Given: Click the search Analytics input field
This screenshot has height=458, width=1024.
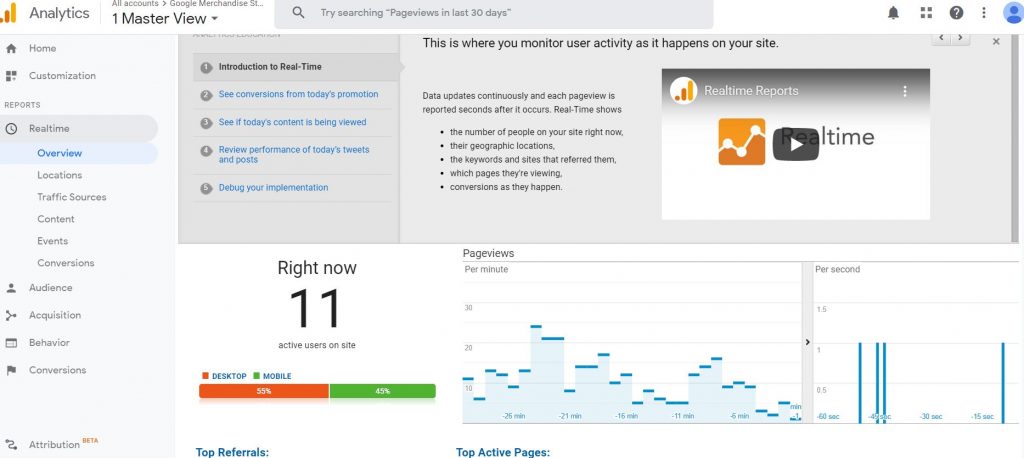Looking at the screenshot, I should 494,13.
